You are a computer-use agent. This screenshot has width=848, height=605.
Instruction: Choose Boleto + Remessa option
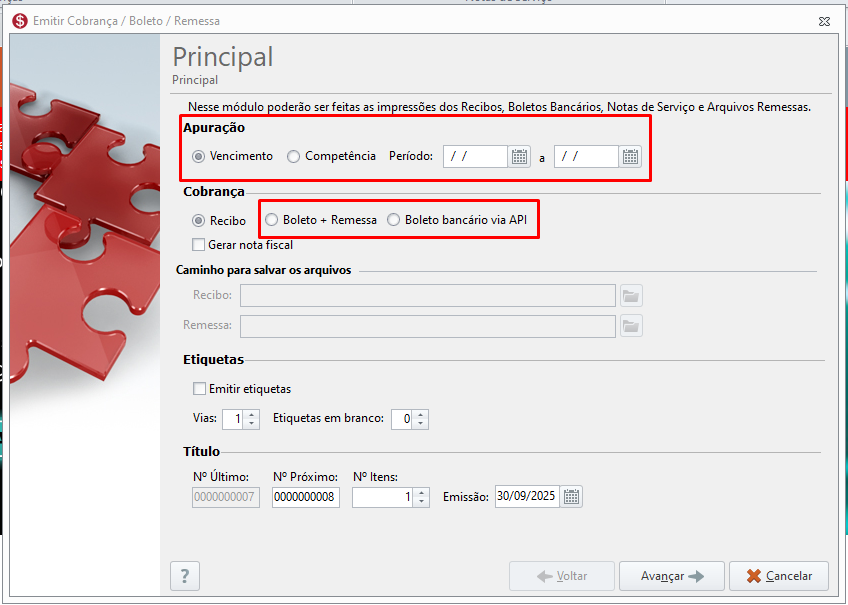click(321, 220)
